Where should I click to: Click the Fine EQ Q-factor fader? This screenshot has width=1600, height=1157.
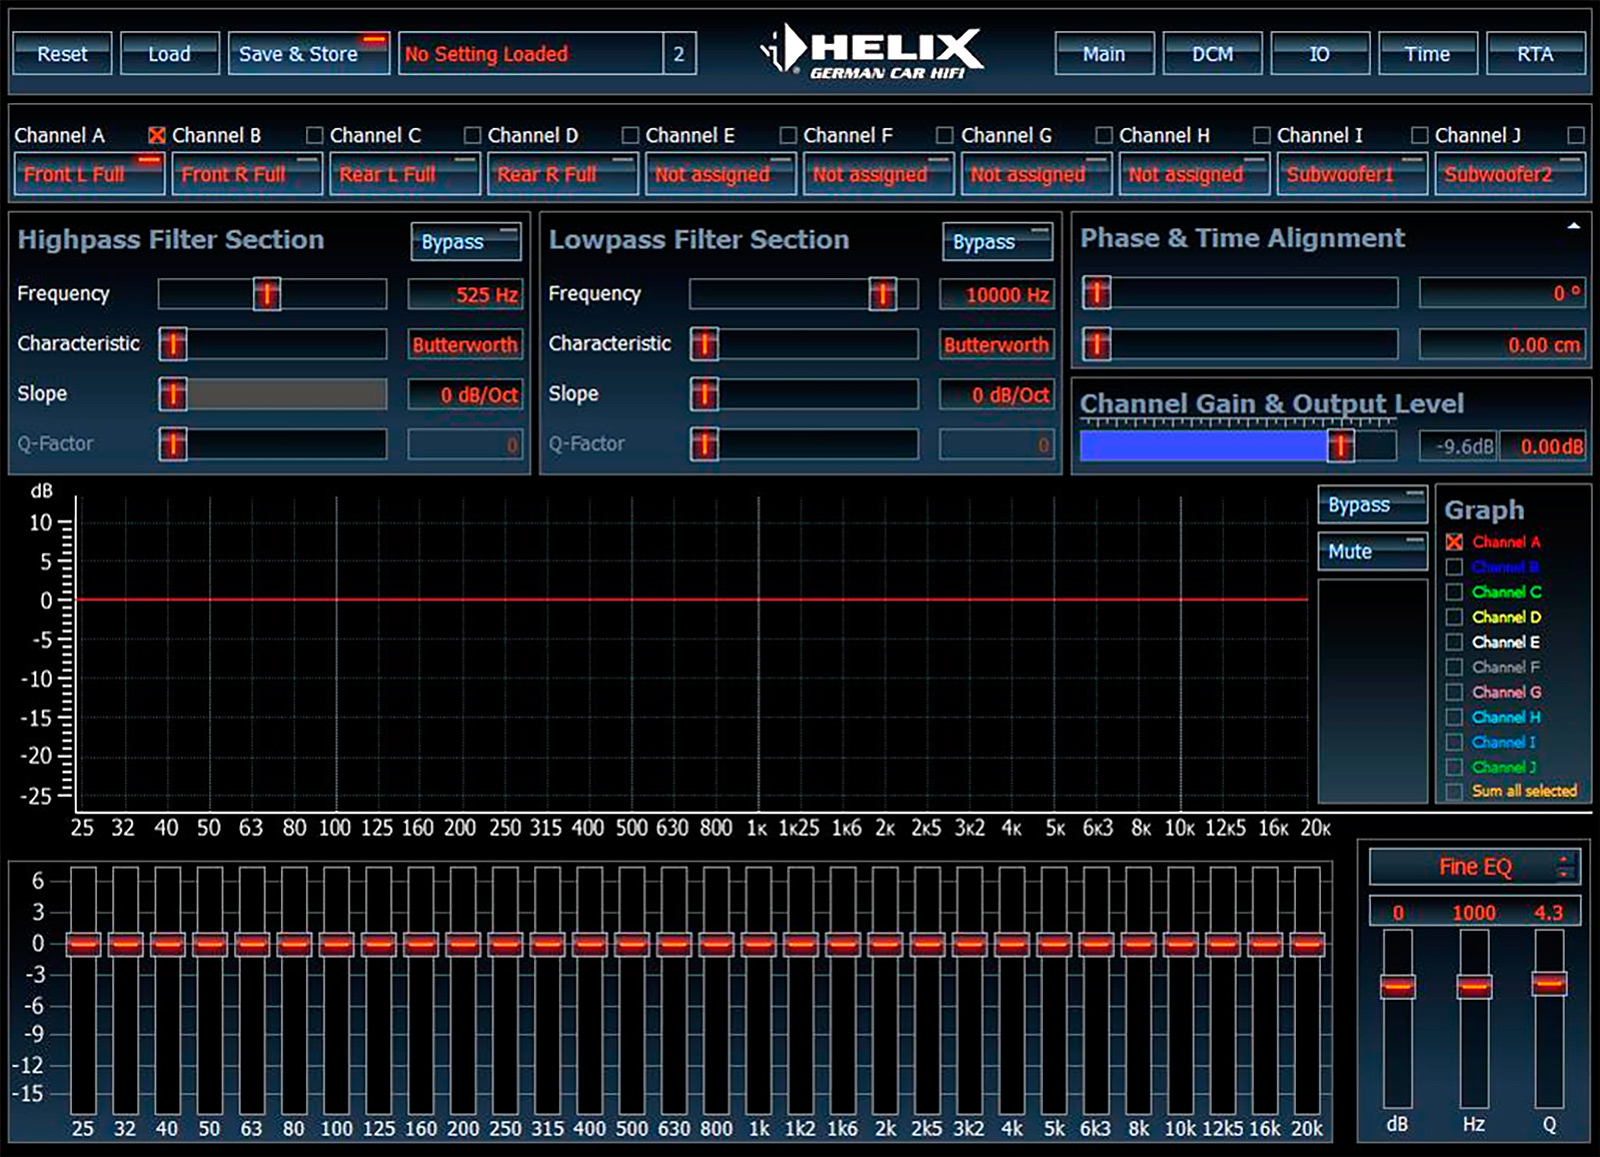(x=1549, y=984)
